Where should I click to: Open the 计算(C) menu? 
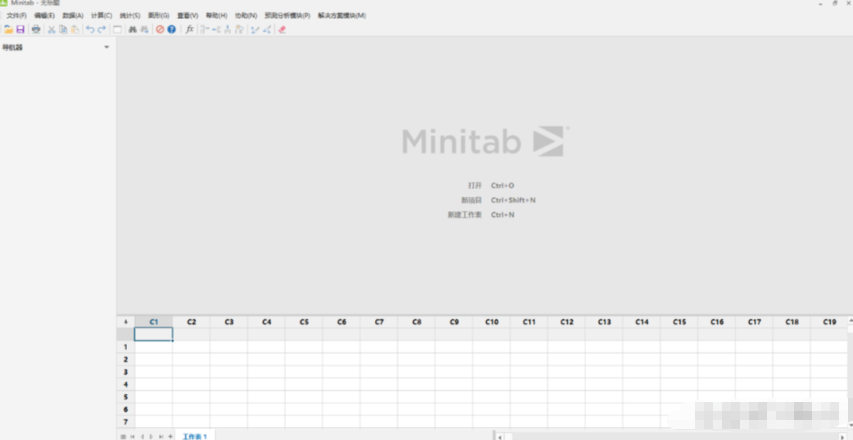pos(102,16)
